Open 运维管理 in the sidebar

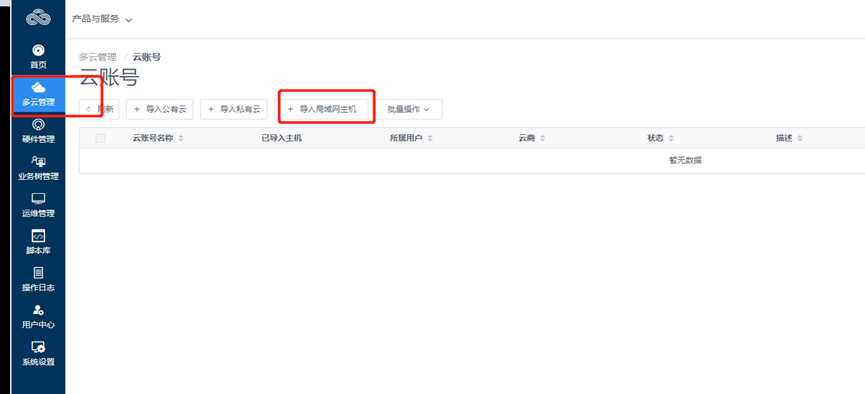[x=38, y=205]
